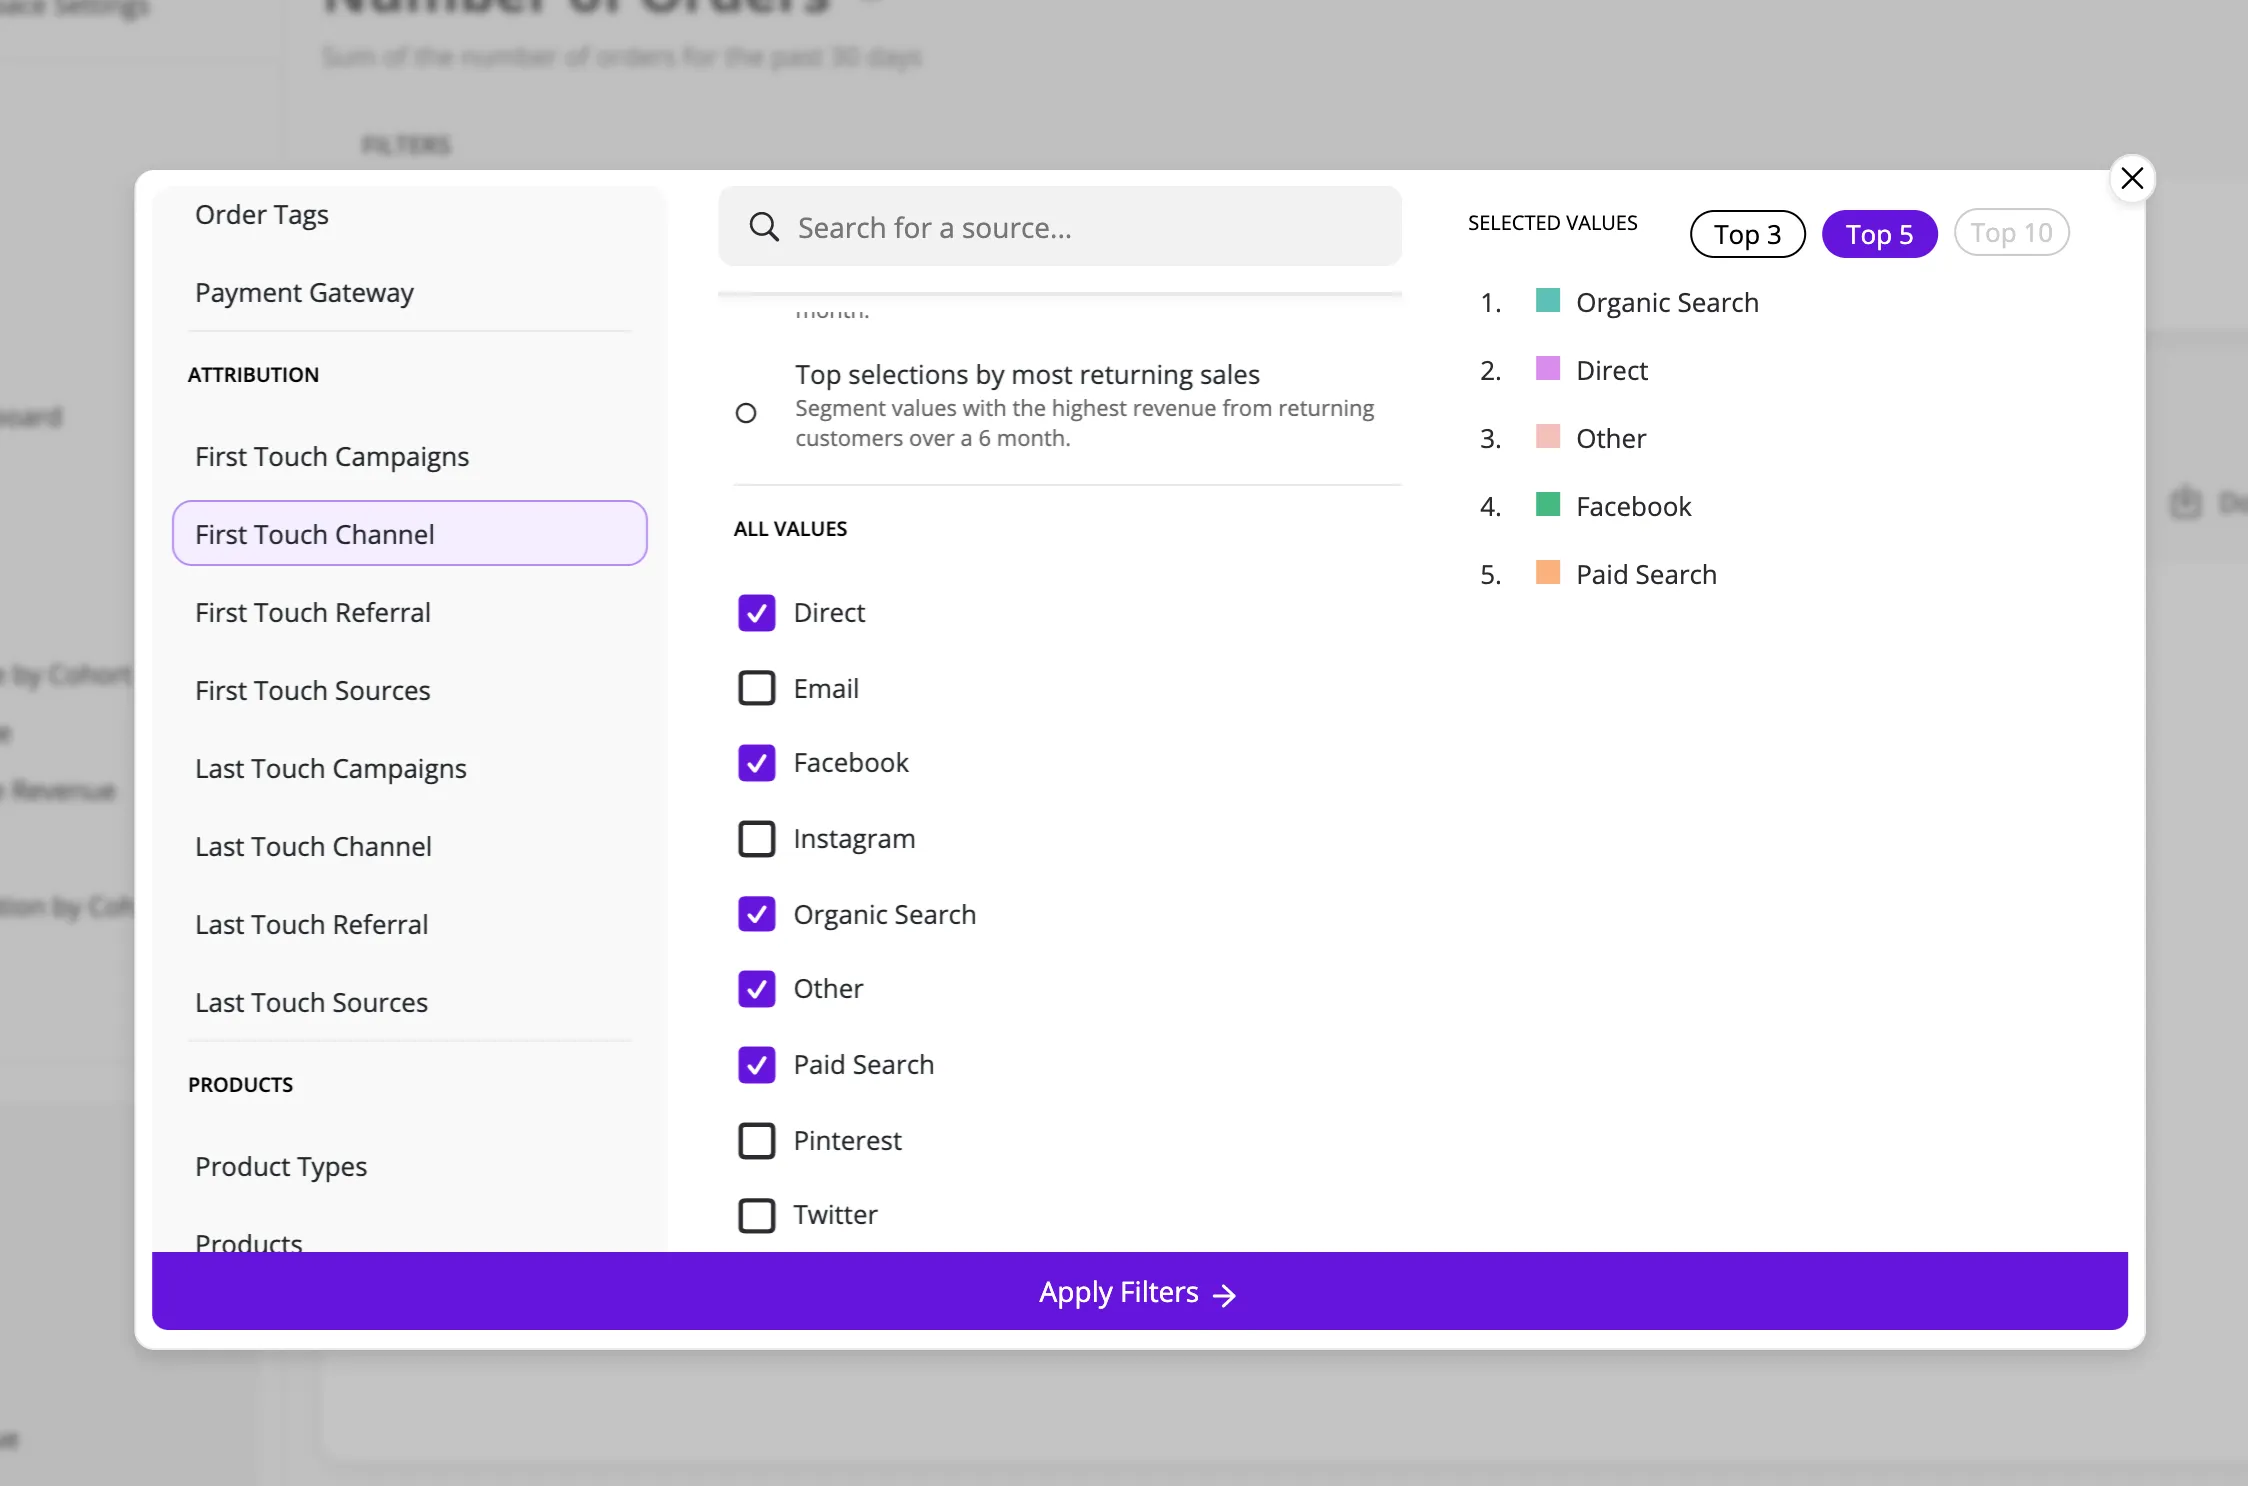2248x1486 pixels.
Task: Click the orange Paid Search color swatch
Action: pos(1548,572)
